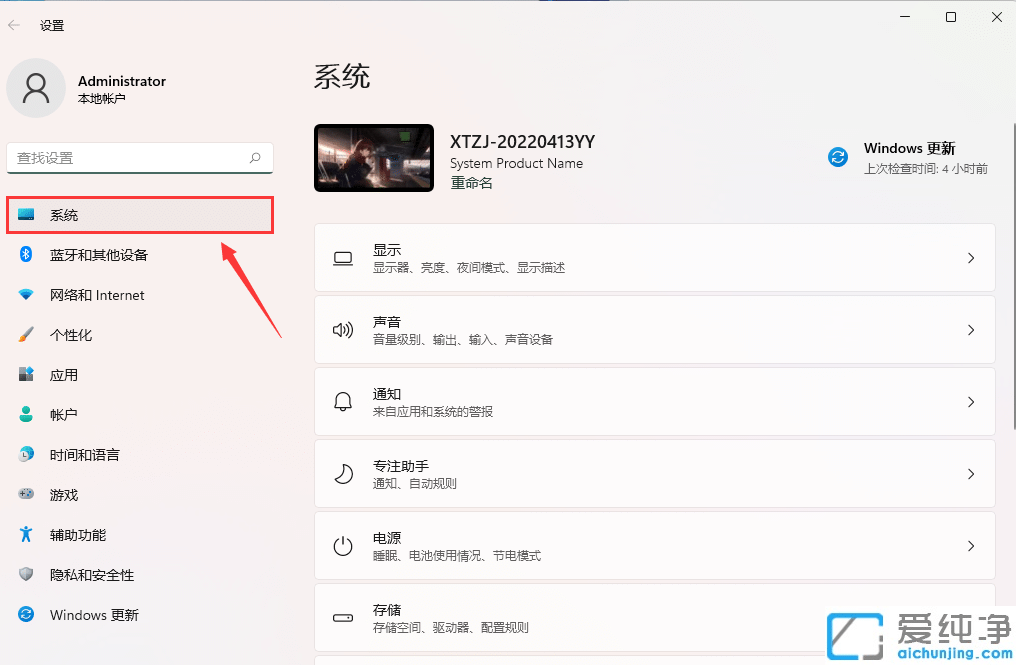Minimize the Settings window
Viewport: 1016px width, 665px height.
(x=905, y=17)
